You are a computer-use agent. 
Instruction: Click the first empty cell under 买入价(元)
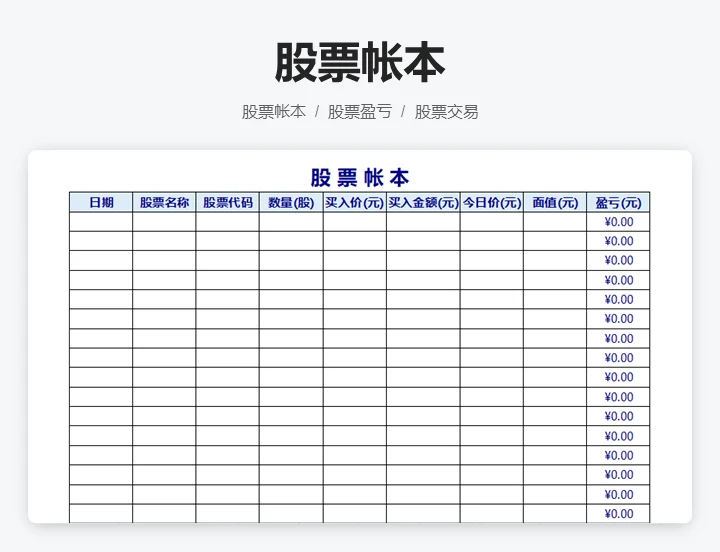pyautogui.click(x=354, y=222)
